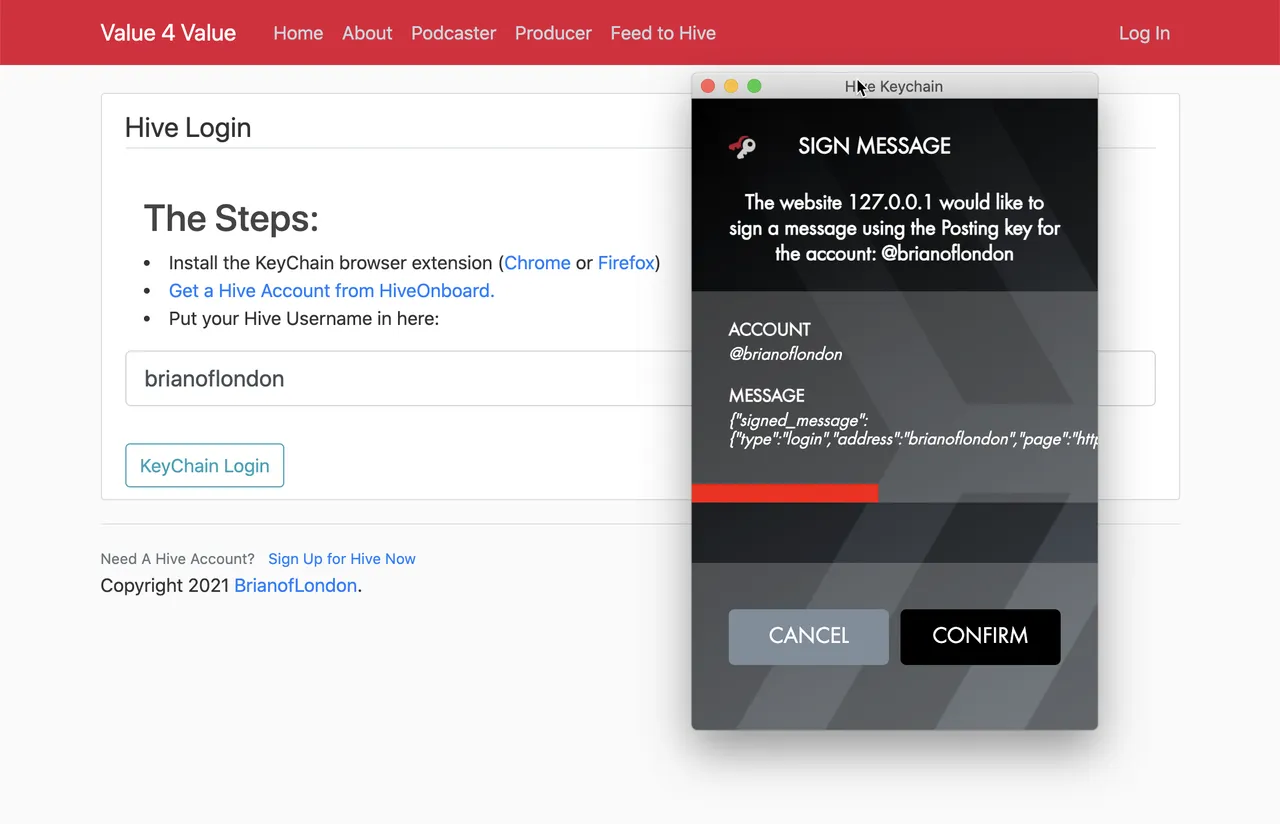Click the Need A Hive Account? text
Viewport: 1280px width, 824px height.
178,559
